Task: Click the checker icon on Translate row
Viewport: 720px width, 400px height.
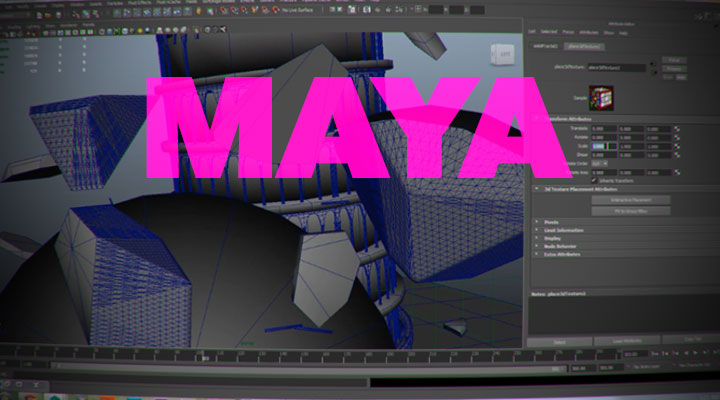Action: click(x=677, y=129)
